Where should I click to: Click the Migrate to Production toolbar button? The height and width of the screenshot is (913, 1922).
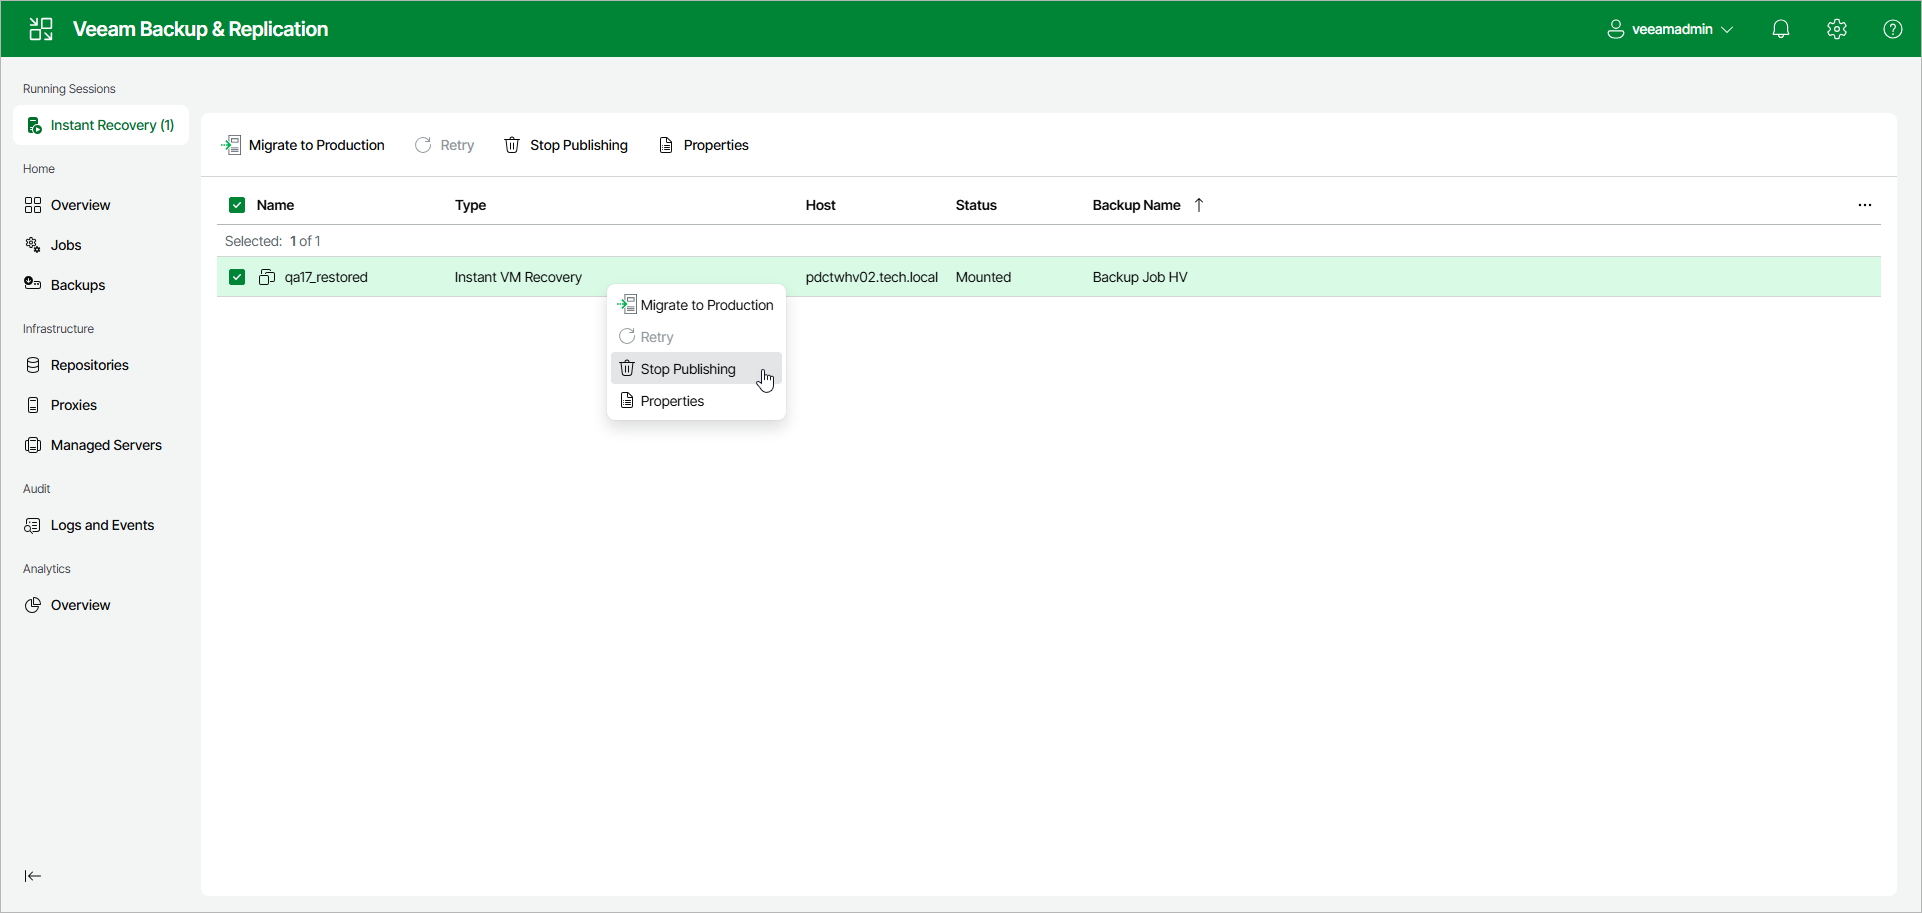[x=303, y=145]
